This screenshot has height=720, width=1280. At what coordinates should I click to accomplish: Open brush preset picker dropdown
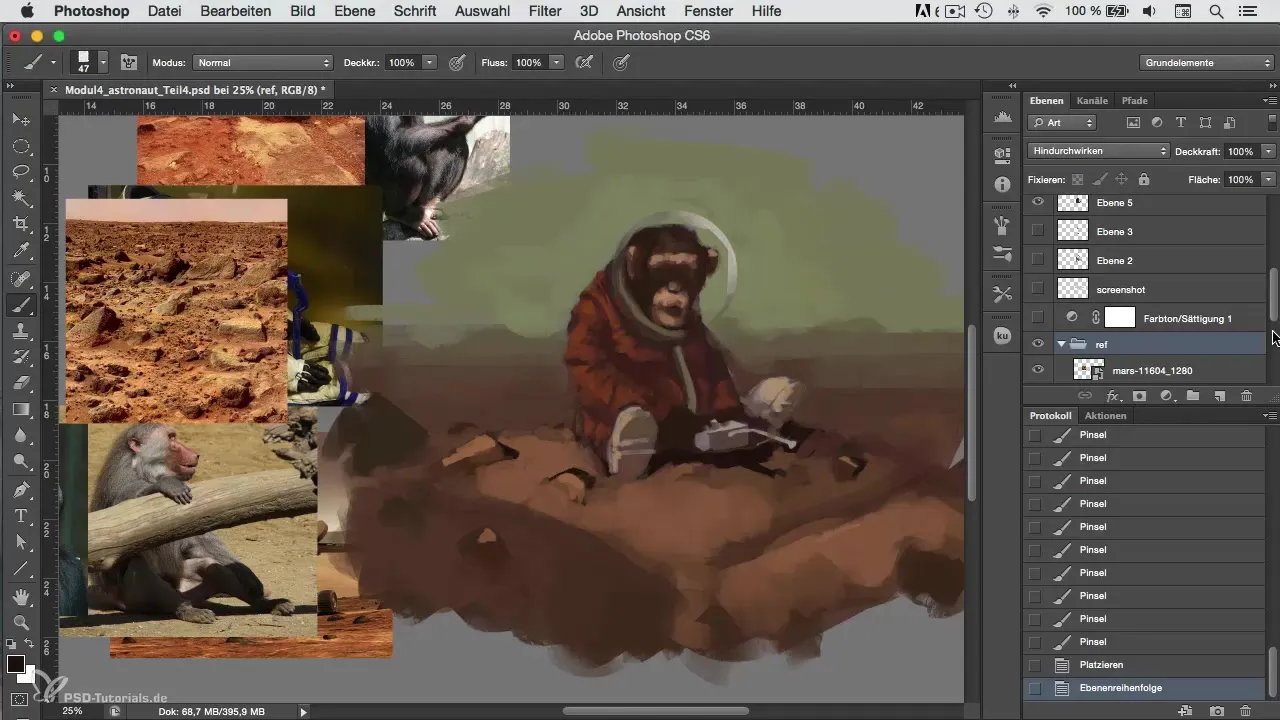click(x=103, y=62)
